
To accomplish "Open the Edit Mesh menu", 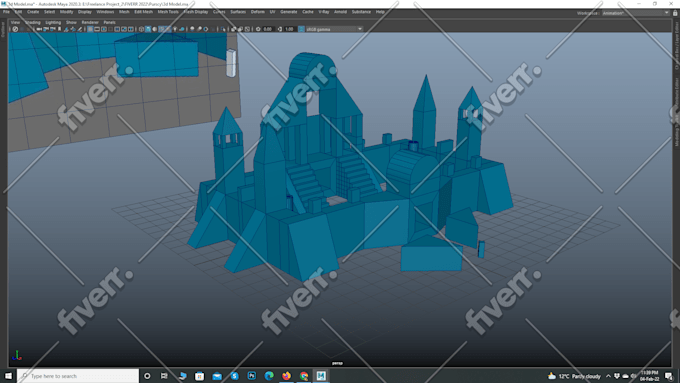I will click(x=143, y=12).
